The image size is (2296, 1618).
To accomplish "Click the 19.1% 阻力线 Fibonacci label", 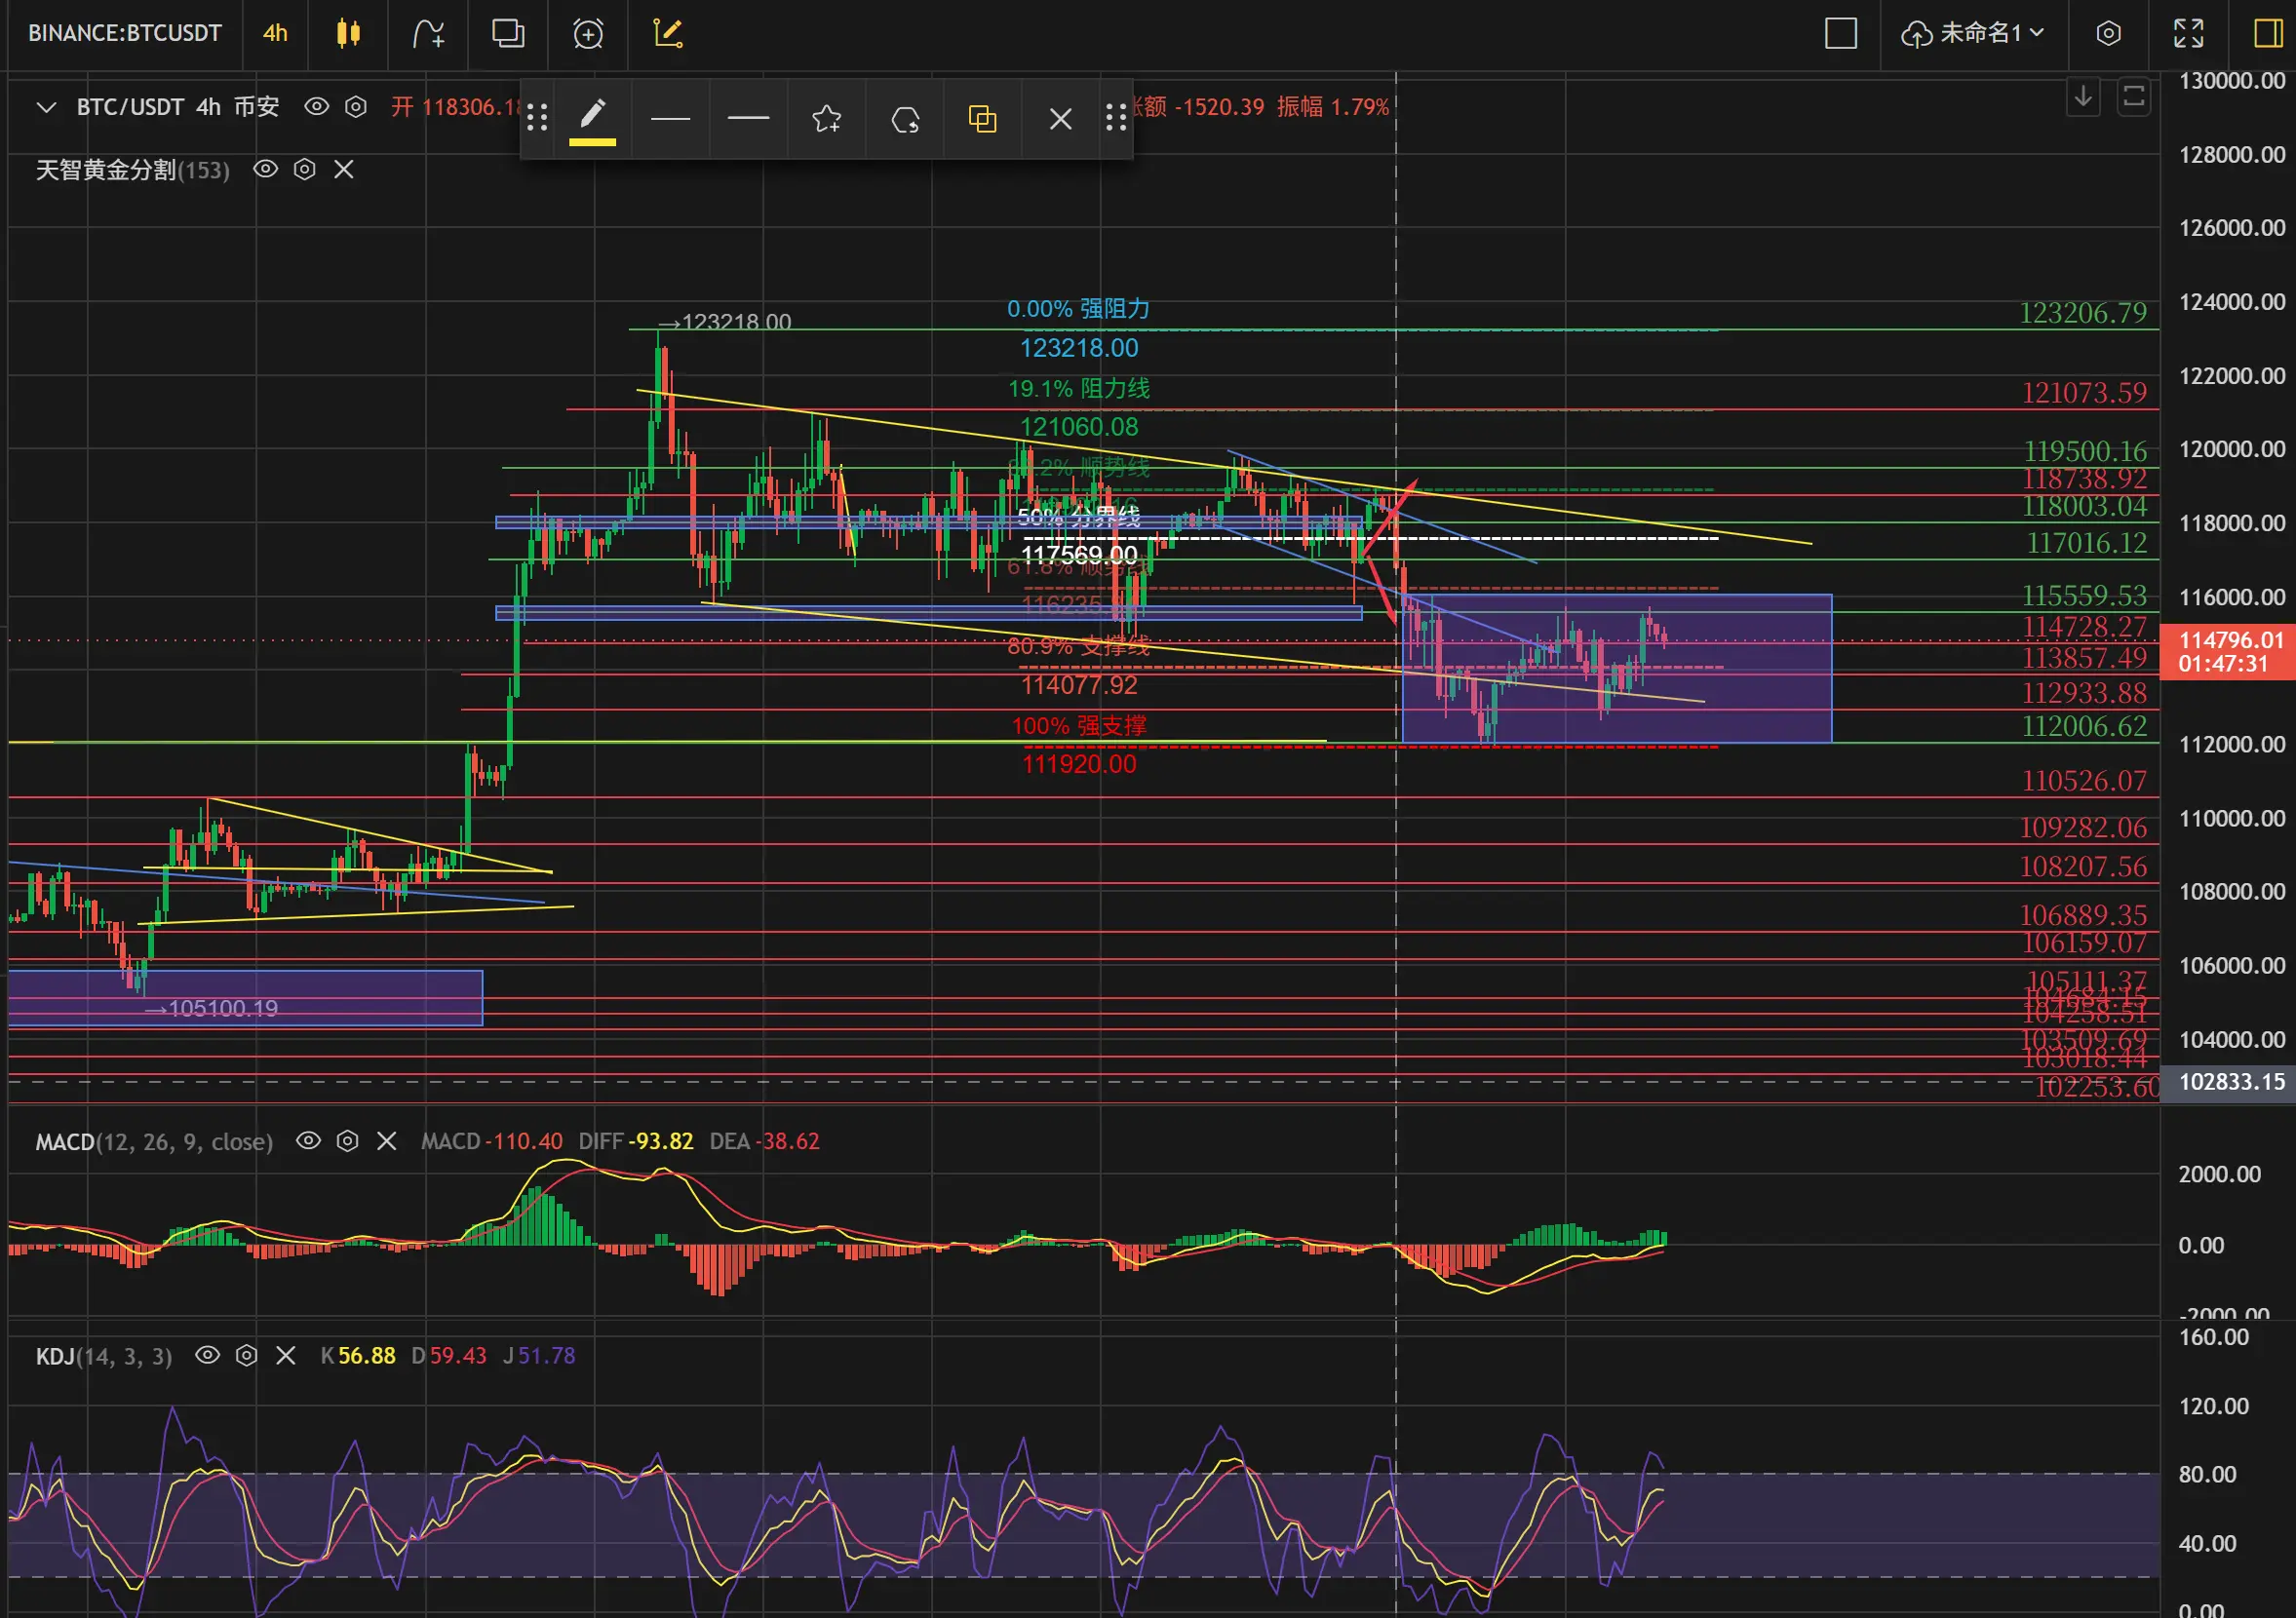I will coord(1078,388).
